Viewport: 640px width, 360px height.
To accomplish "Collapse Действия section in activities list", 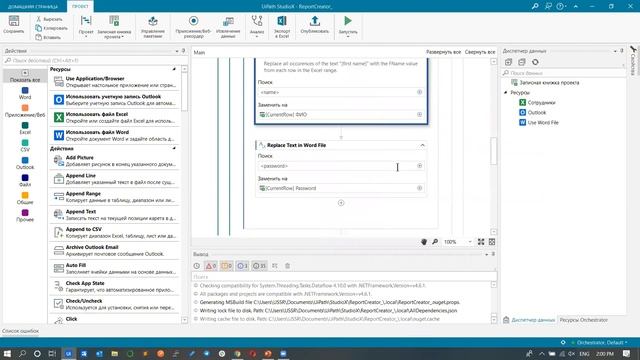I will (x=174, y=149).
